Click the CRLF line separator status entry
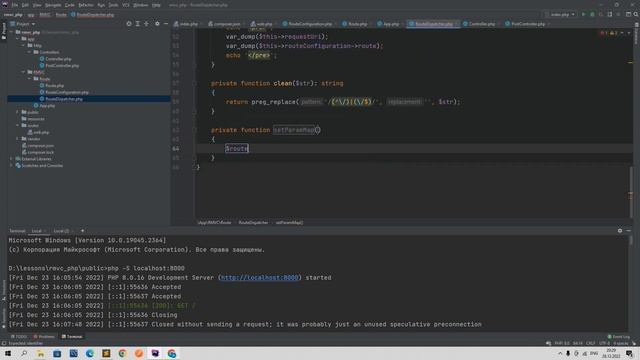 (x=590, y=343)
